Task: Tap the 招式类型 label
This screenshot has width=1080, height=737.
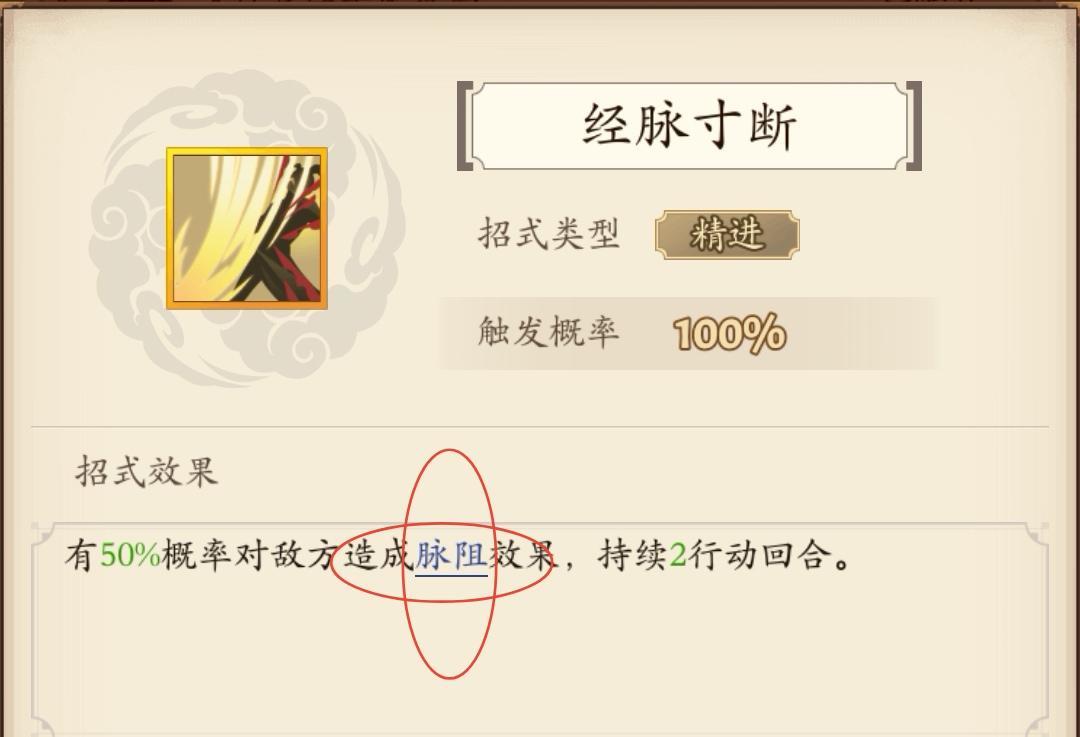Action: point(549,233)
